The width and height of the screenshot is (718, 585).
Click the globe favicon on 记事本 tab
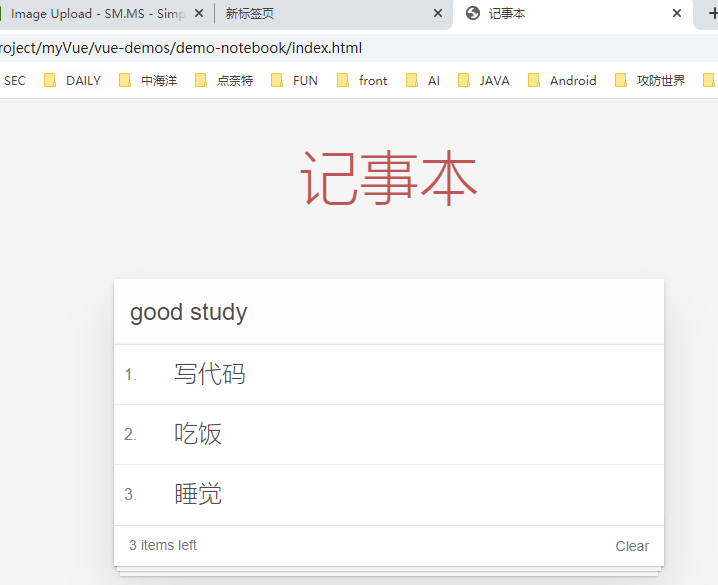pyautogui.click(x=473, y=14)
